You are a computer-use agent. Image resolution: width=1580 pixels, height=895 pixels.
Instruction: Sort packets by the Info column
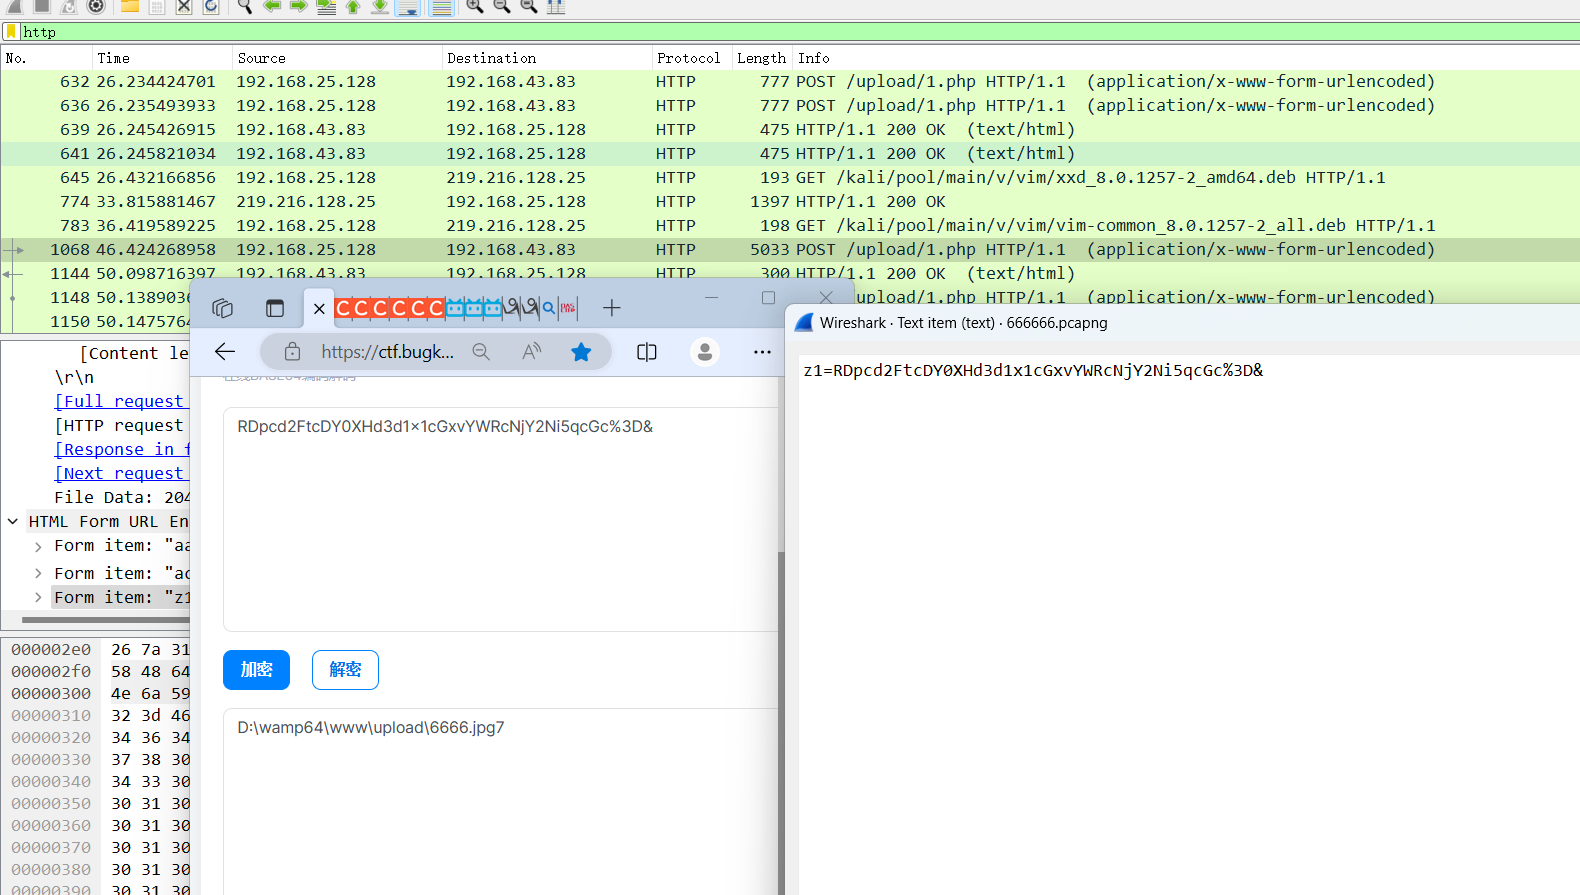pos(1186,58)
